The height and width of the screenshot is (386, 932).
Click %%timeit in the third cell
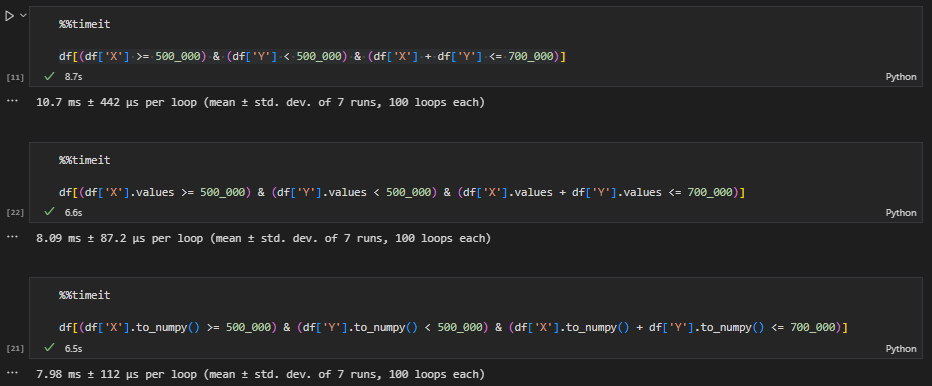point(84,295)
